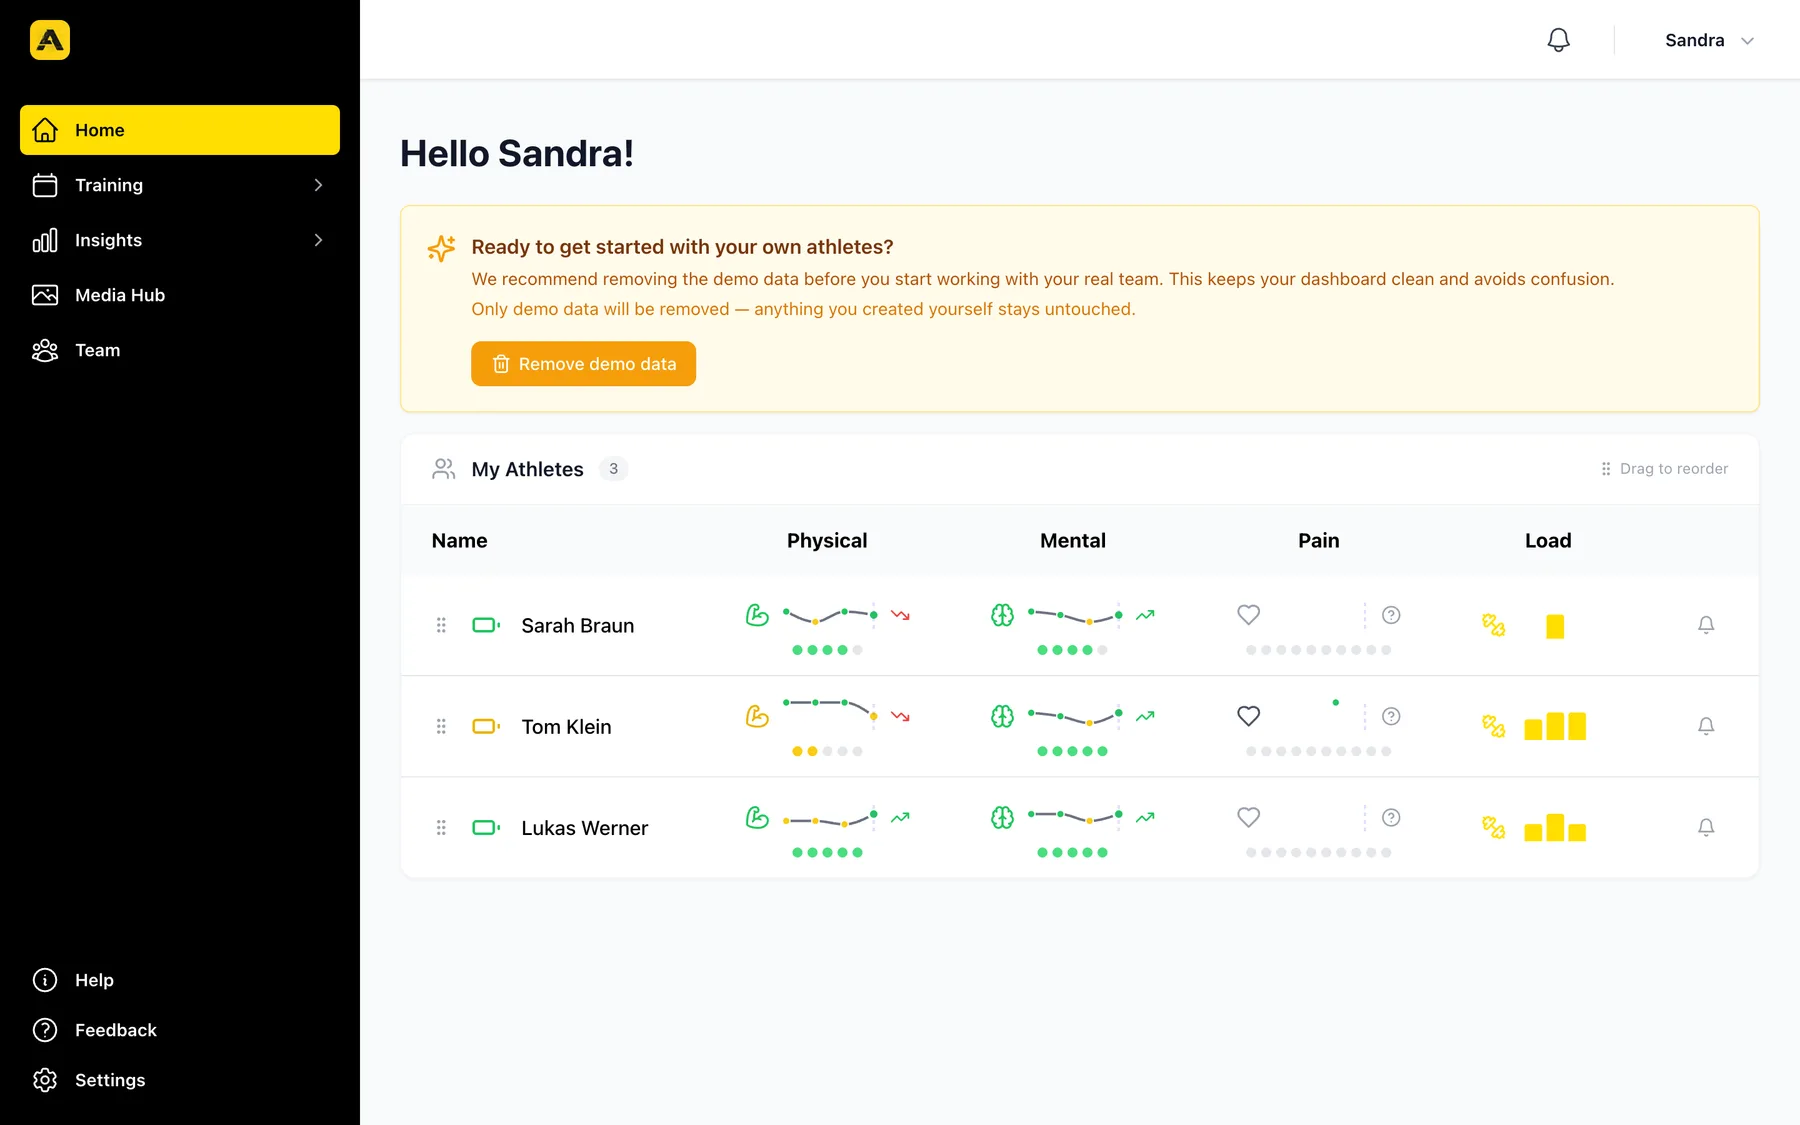The image size is (1800, 1125).
Task: Click Tom Klein's load bar chart
Action: tap(1555, 726)
